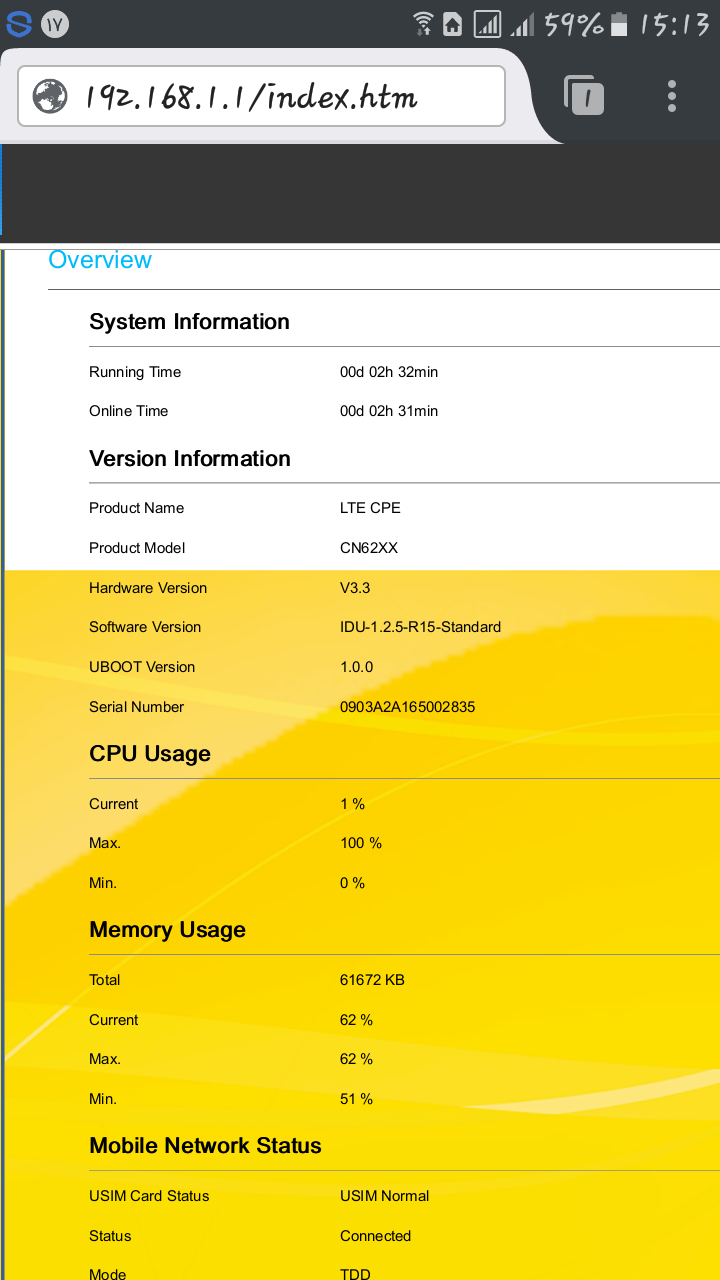Image resolution: width=720 pixels, height=1280 pixels.
Task: Click the memory min value 51 %
Action: click(356, 1099)
